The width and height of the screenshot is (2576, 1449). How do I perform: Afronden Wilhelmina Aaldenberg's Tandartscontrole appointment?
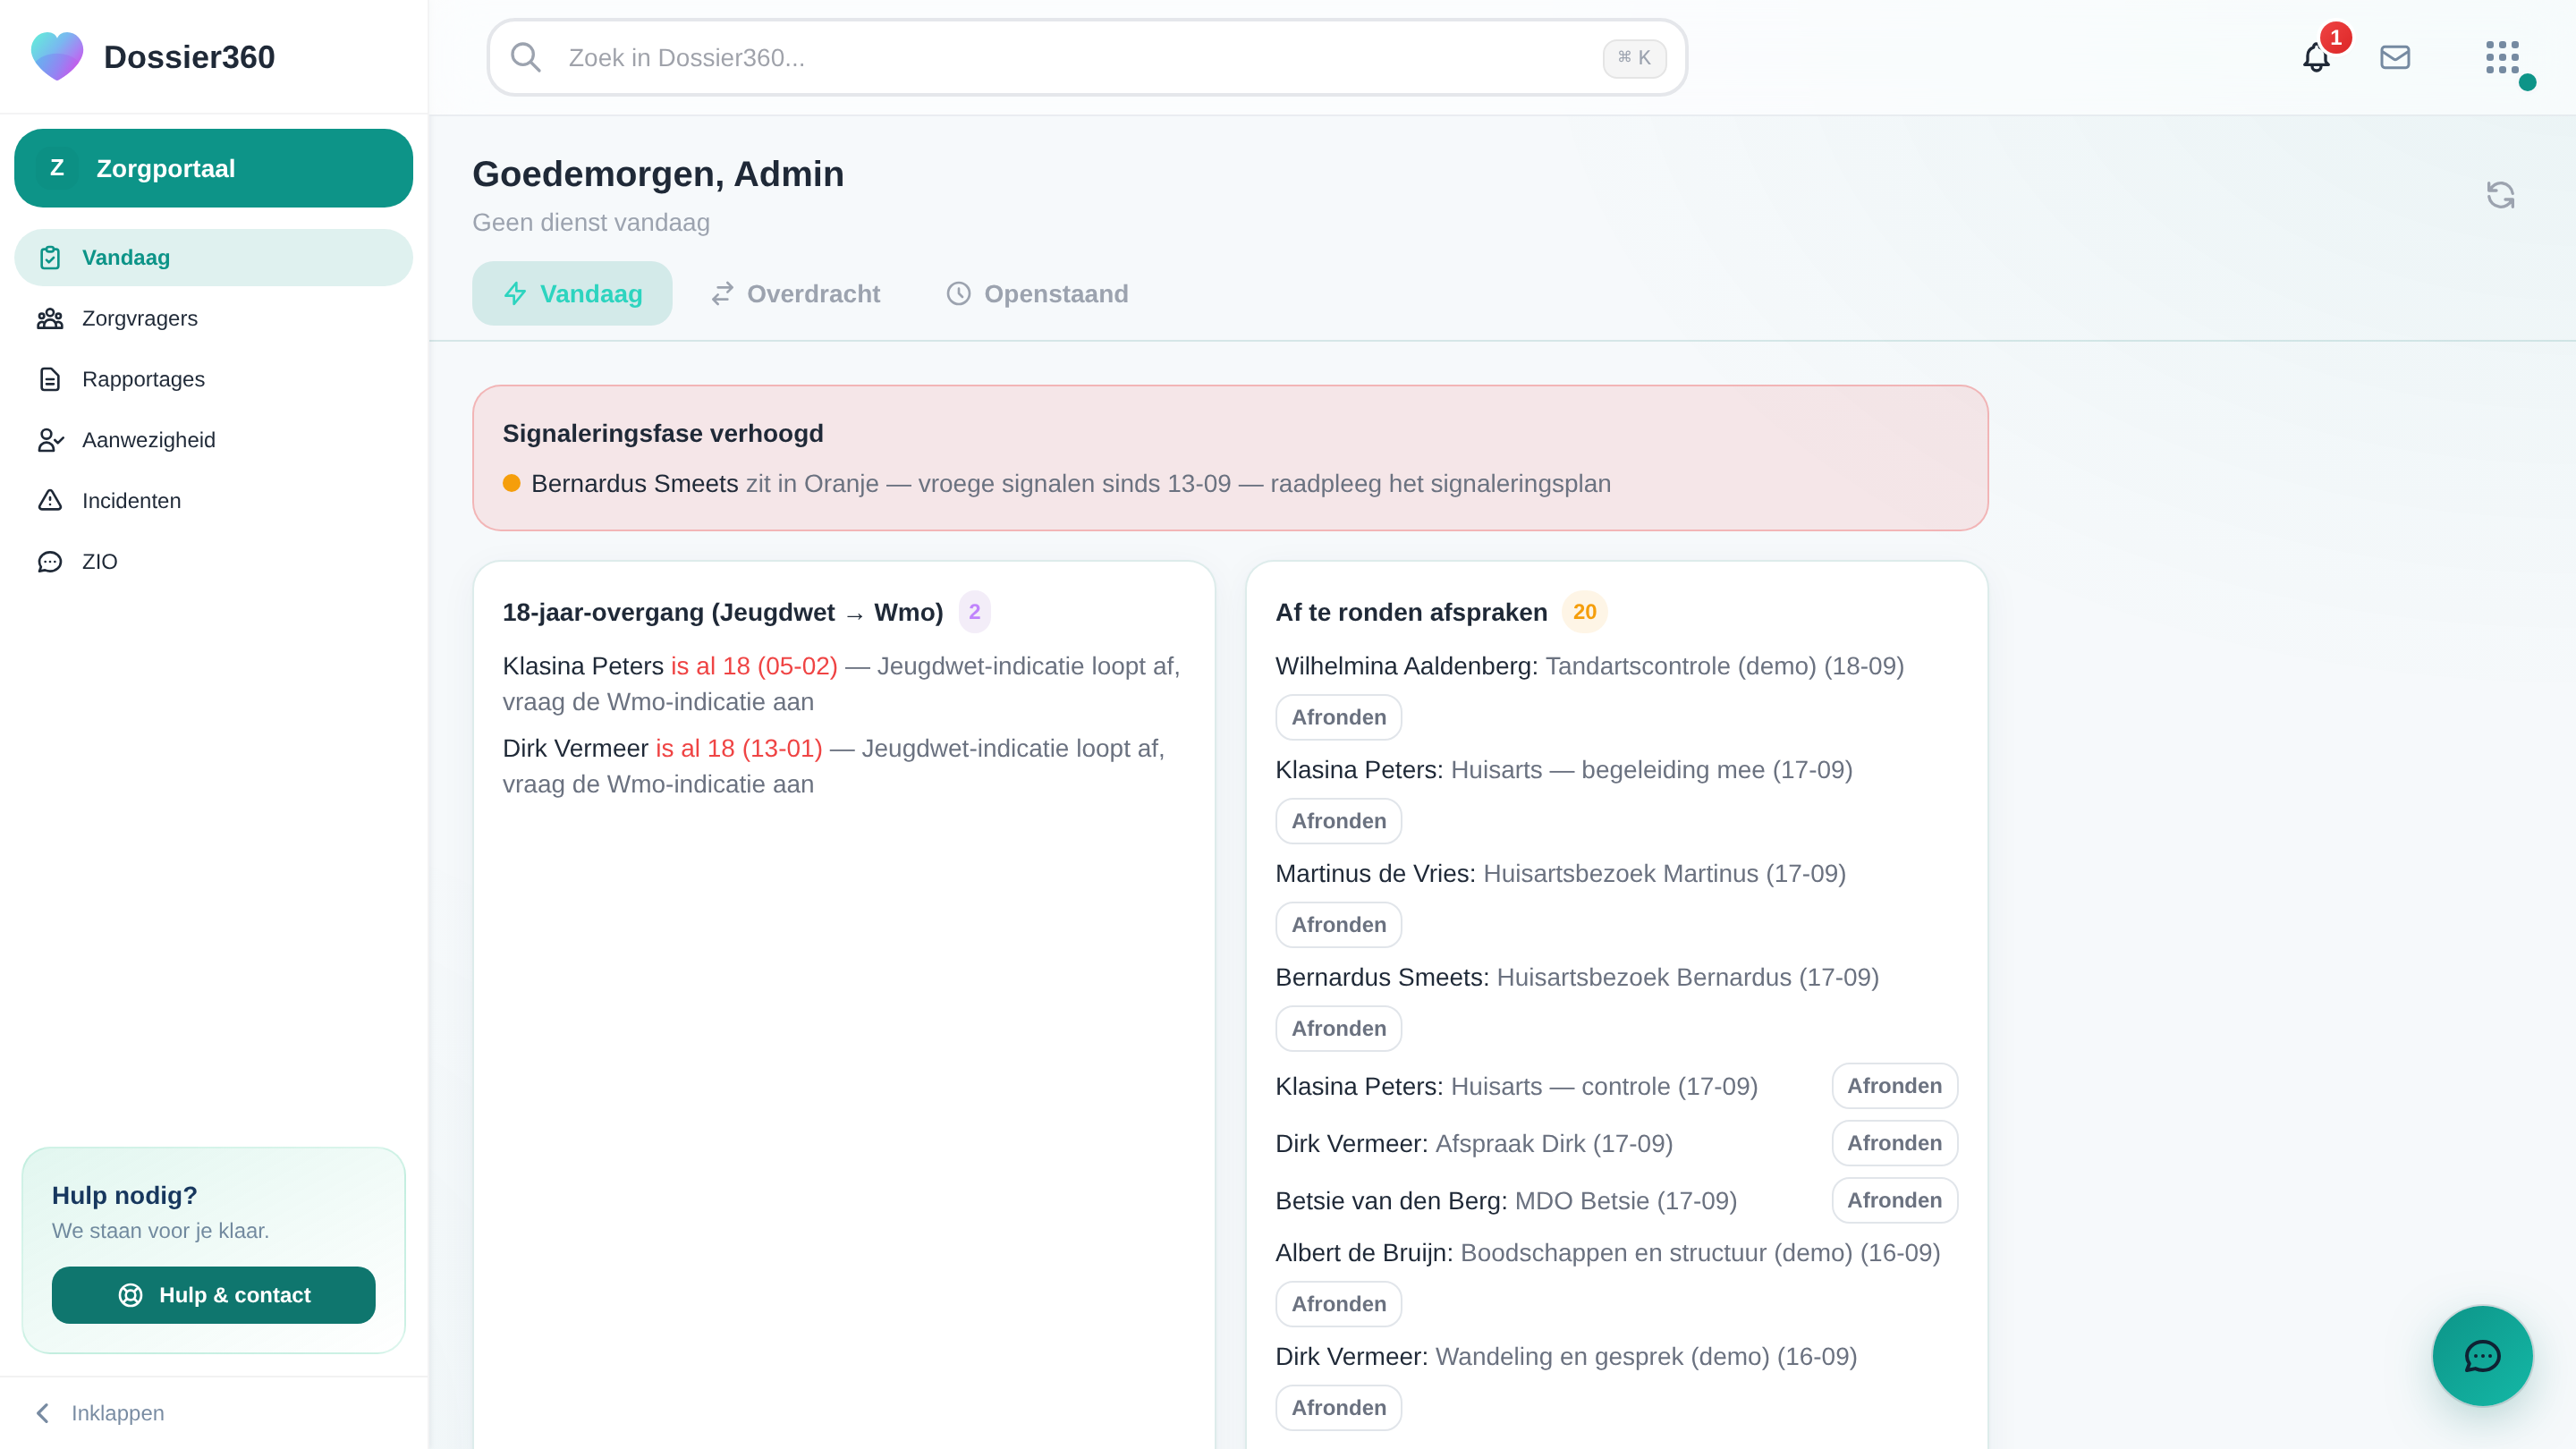tap(1338, 717)
